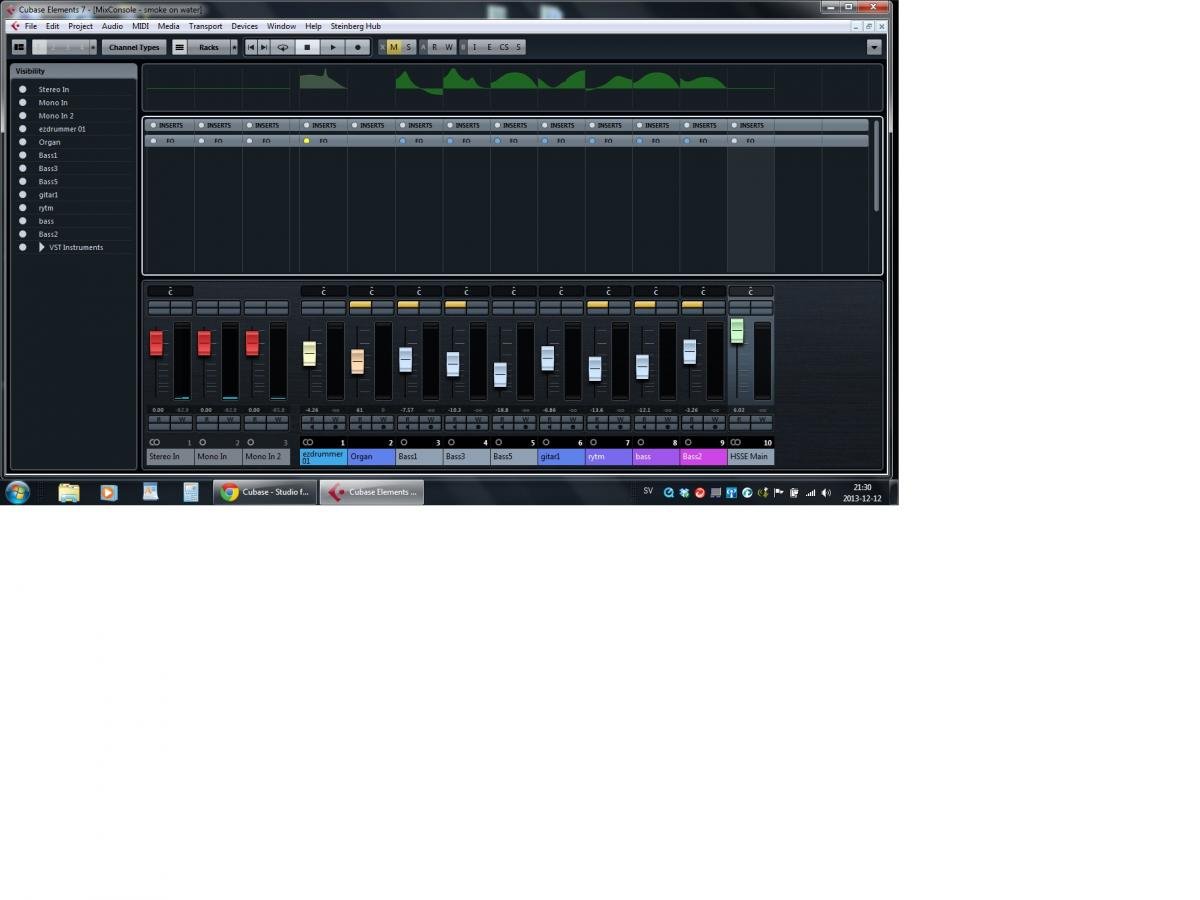
Task: Toggle visibility dot for rytm
Action: click(23, 208)
